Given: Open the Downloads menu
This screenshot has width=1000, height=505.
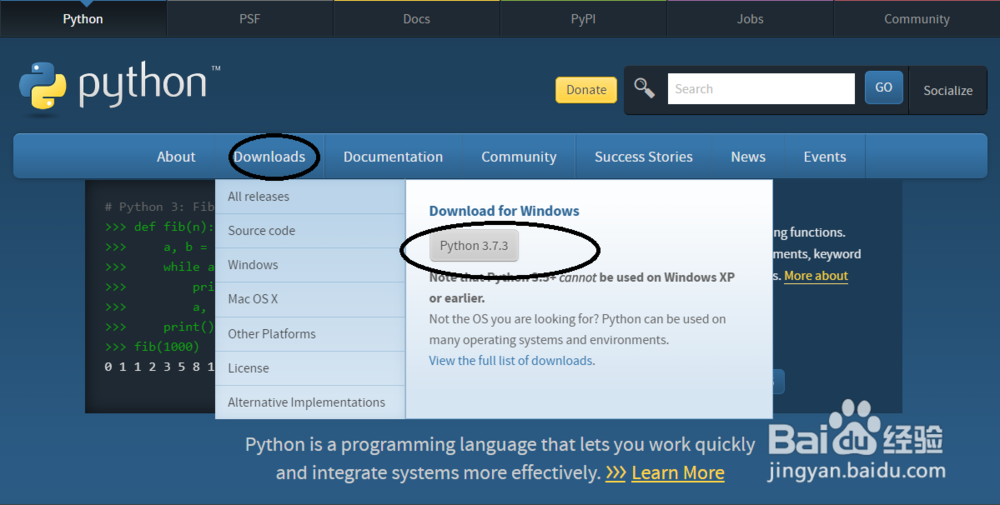Looking at the screenshot, I should pos(269,157).
